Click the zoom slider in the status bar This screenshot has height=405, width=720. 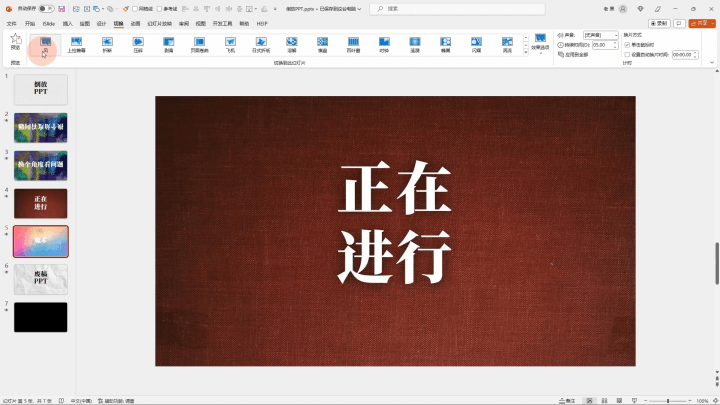pos(668,401)
